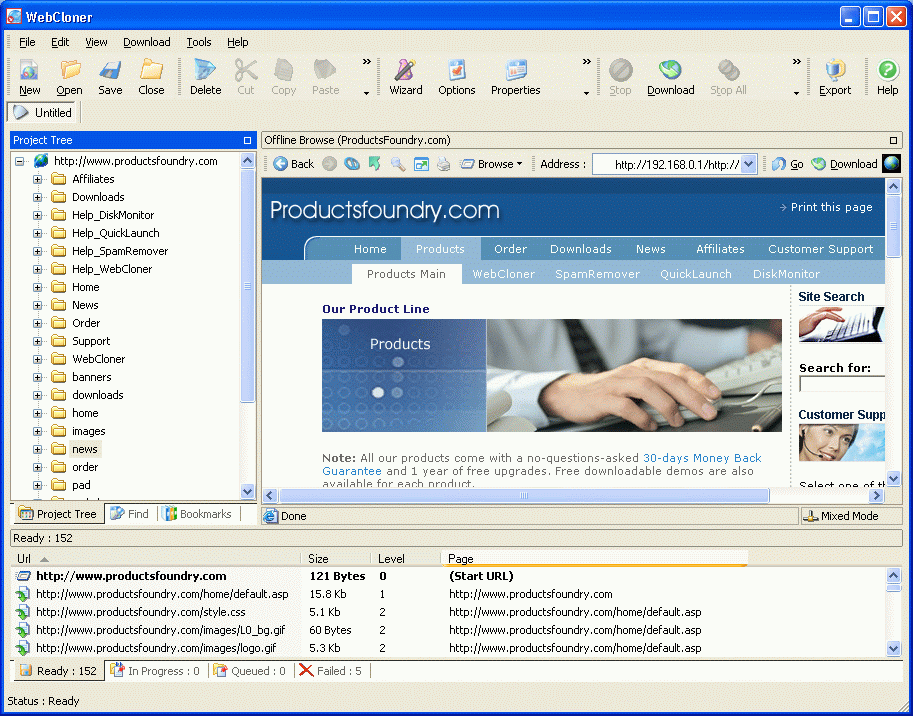Select the style.css row in download list
The height and width of the screenshot is (716, 913).
(448, 612)
